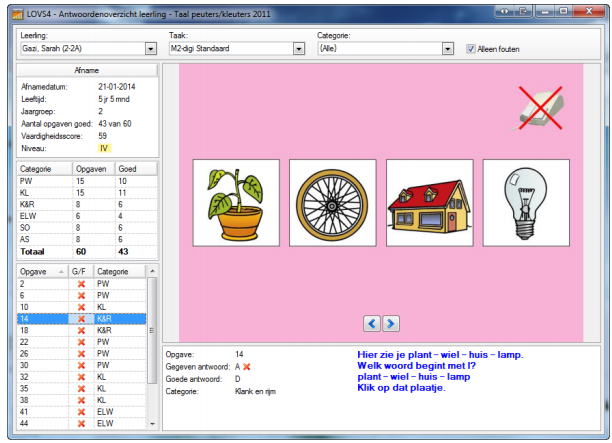Click the ELW row in category table
This screenshot has height=443, width=612.
[87, 216]
